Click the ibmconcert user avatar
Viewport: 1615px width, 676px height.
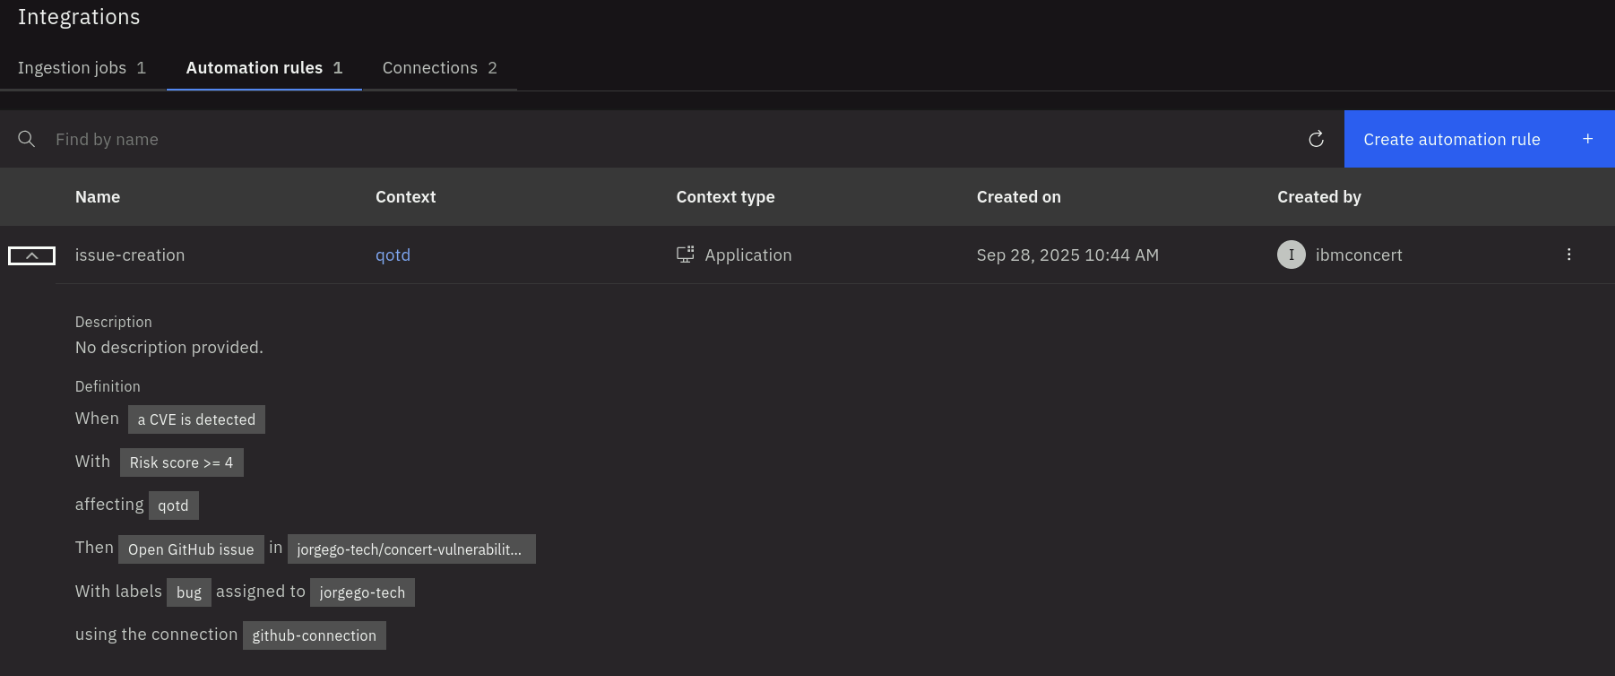click(x=1291, y=255)
